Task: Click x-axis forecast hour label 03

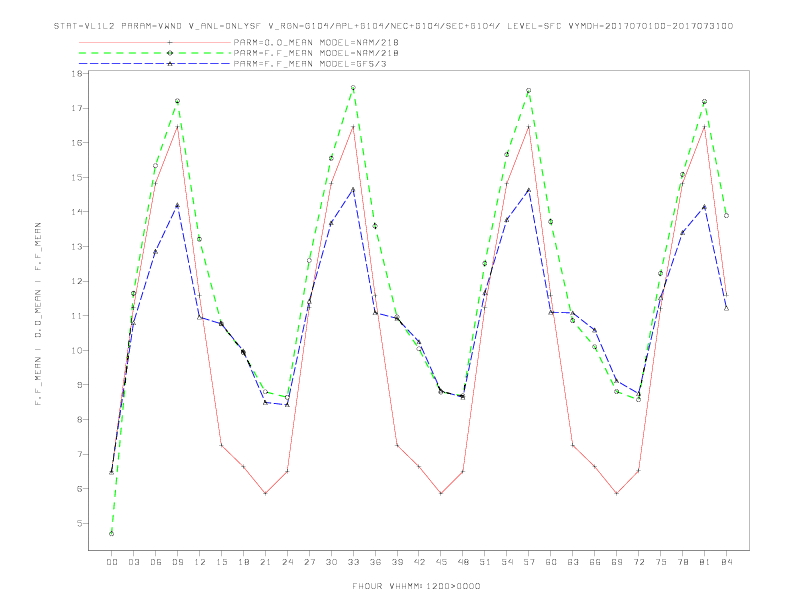Action: tap(133, 562)
